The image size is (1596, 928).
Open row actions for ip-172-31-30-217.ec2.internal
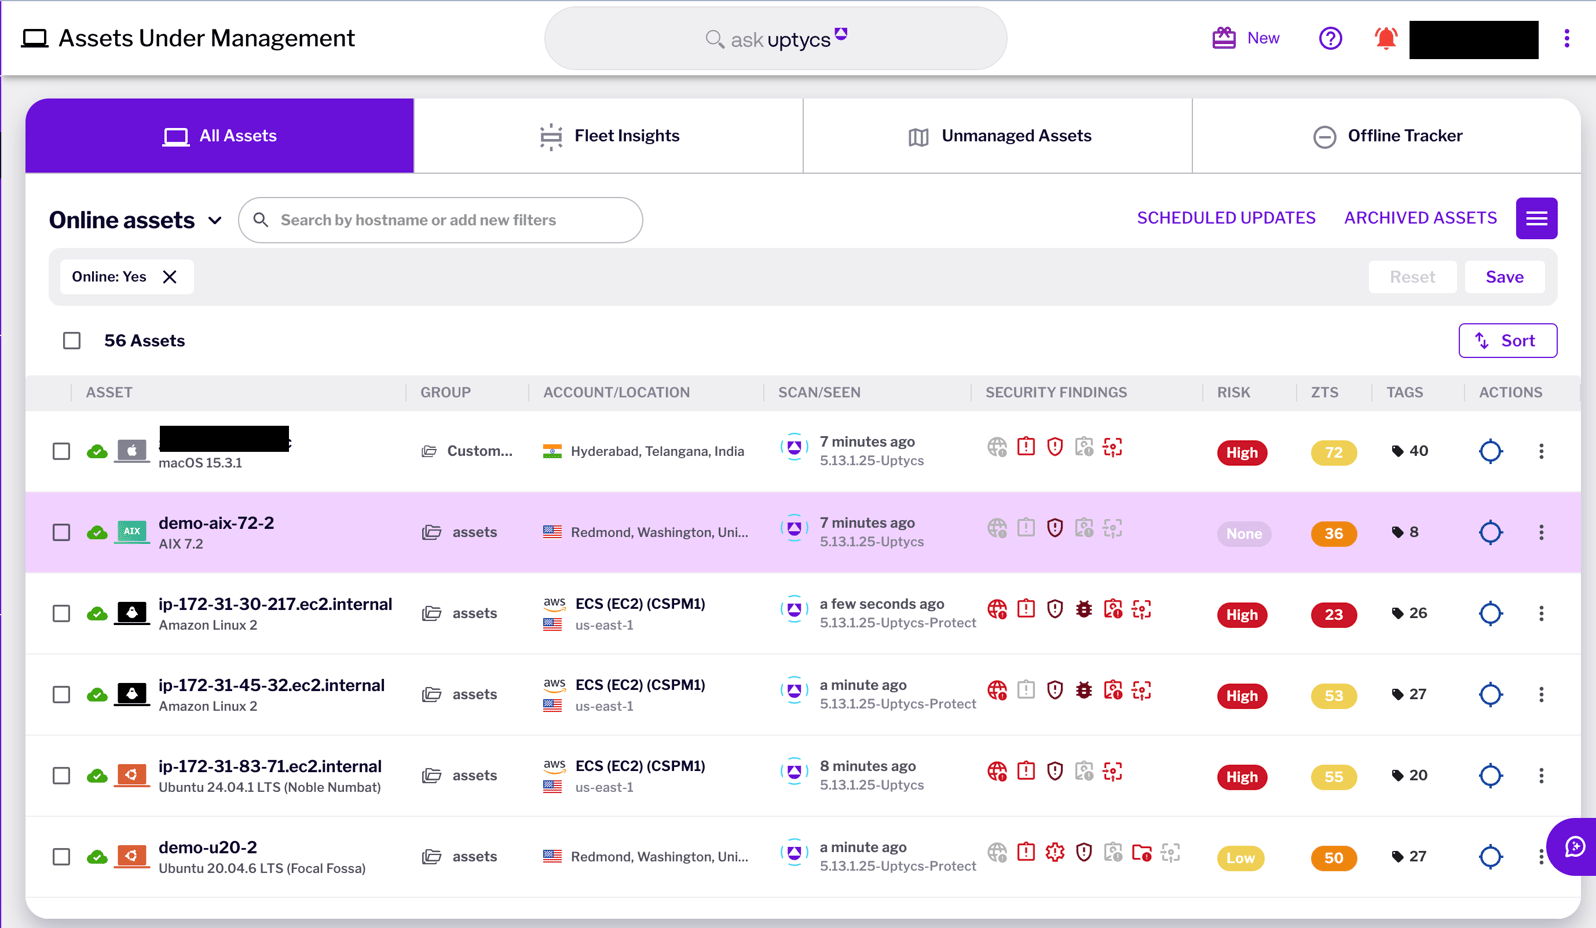1541,613
